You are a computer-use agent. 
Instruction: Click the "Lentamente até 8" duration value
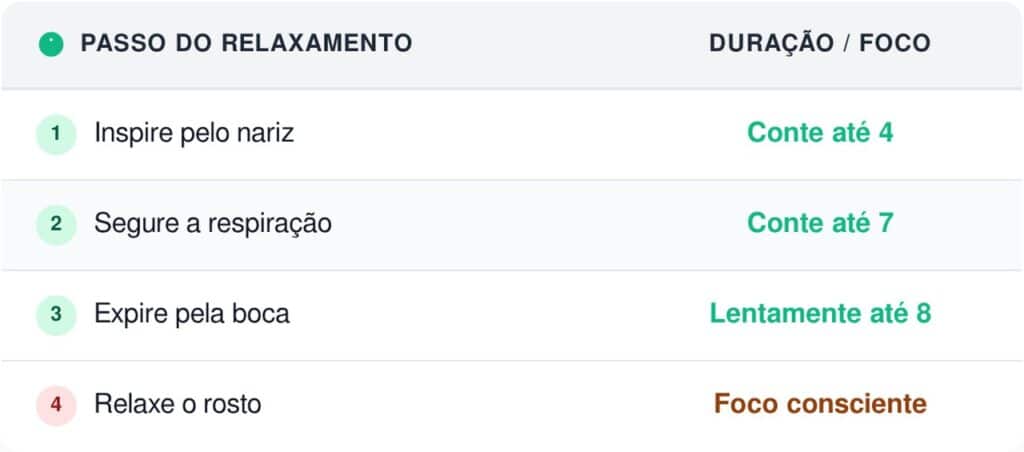point(820,314)
